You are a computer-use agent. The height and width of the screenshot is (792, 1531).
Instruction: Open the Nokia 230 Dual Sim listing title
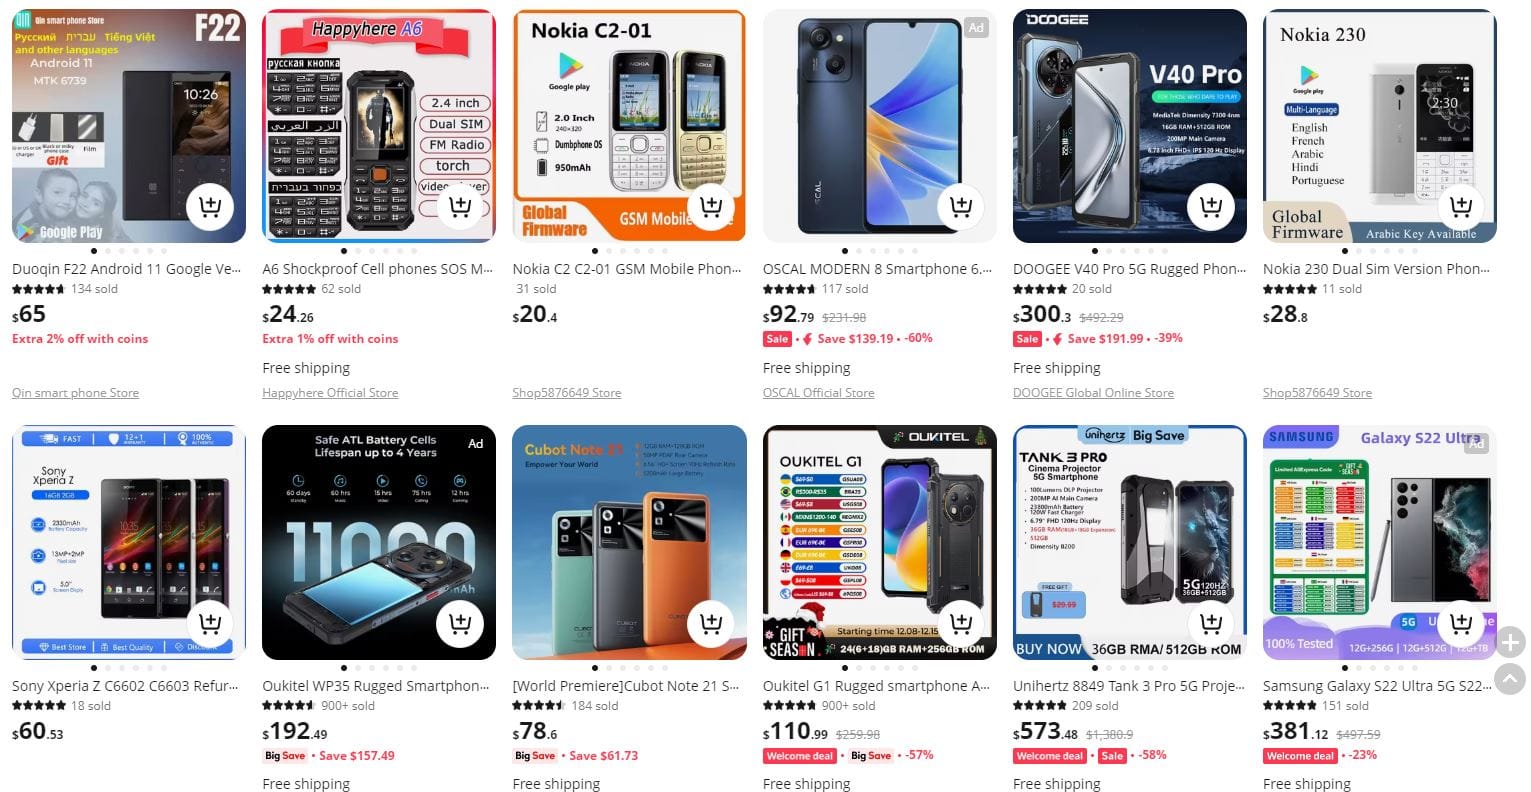(1376, 269)
